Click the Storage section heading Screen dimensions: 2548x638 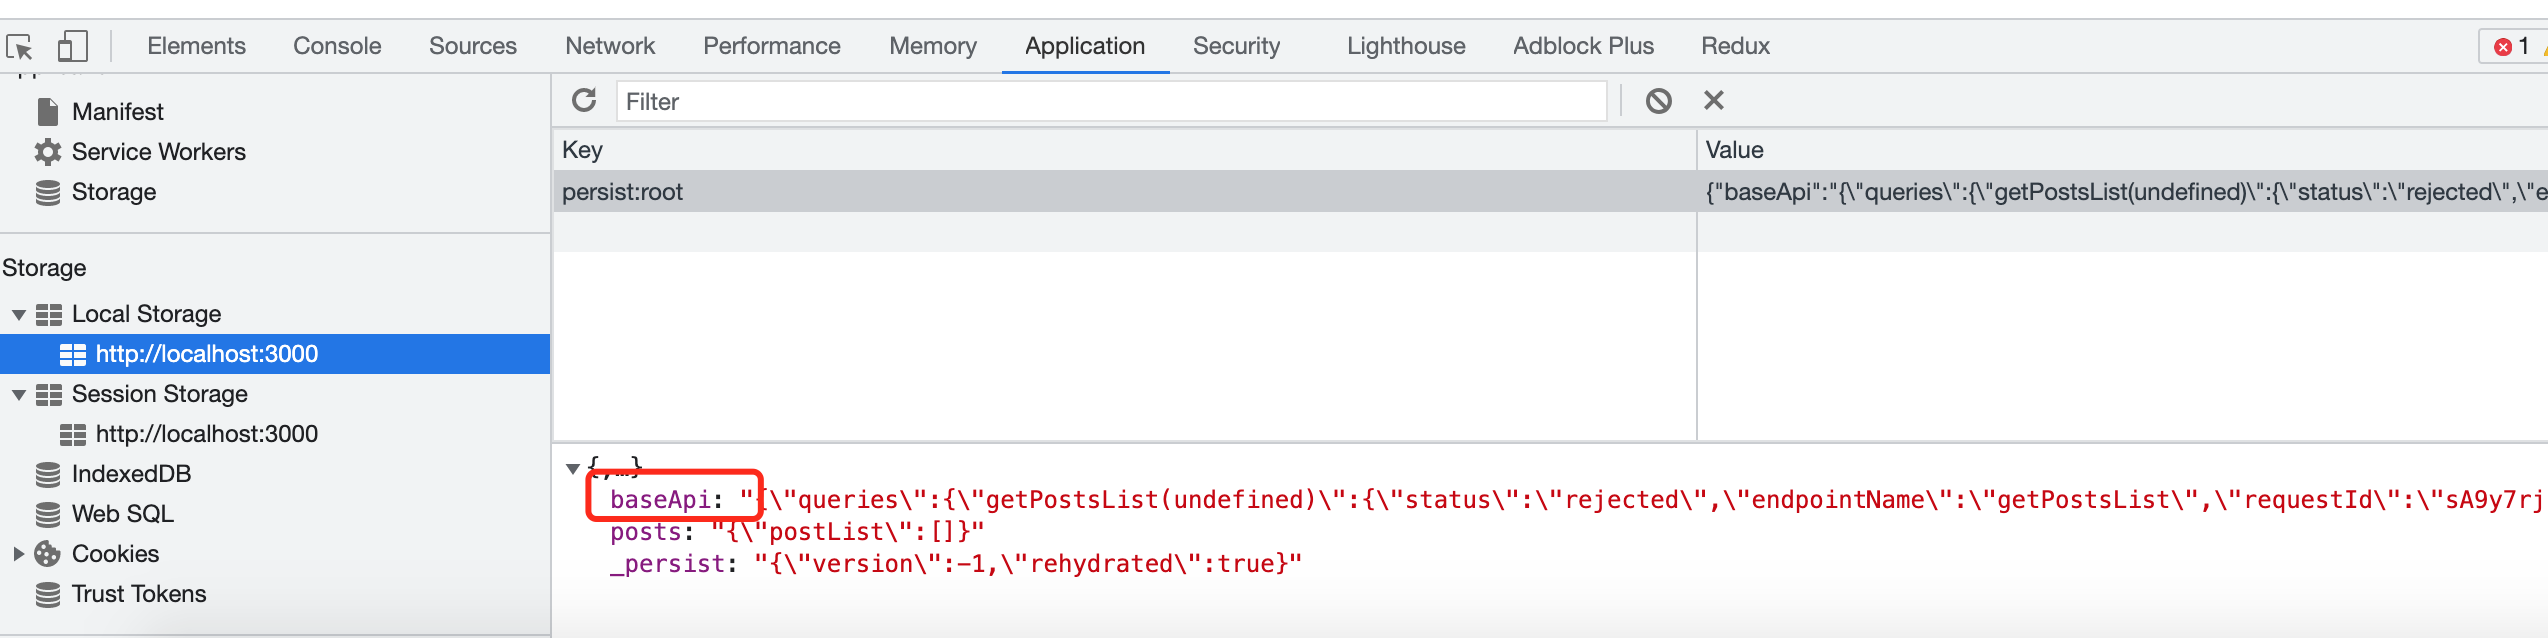[x=44, y=268]
